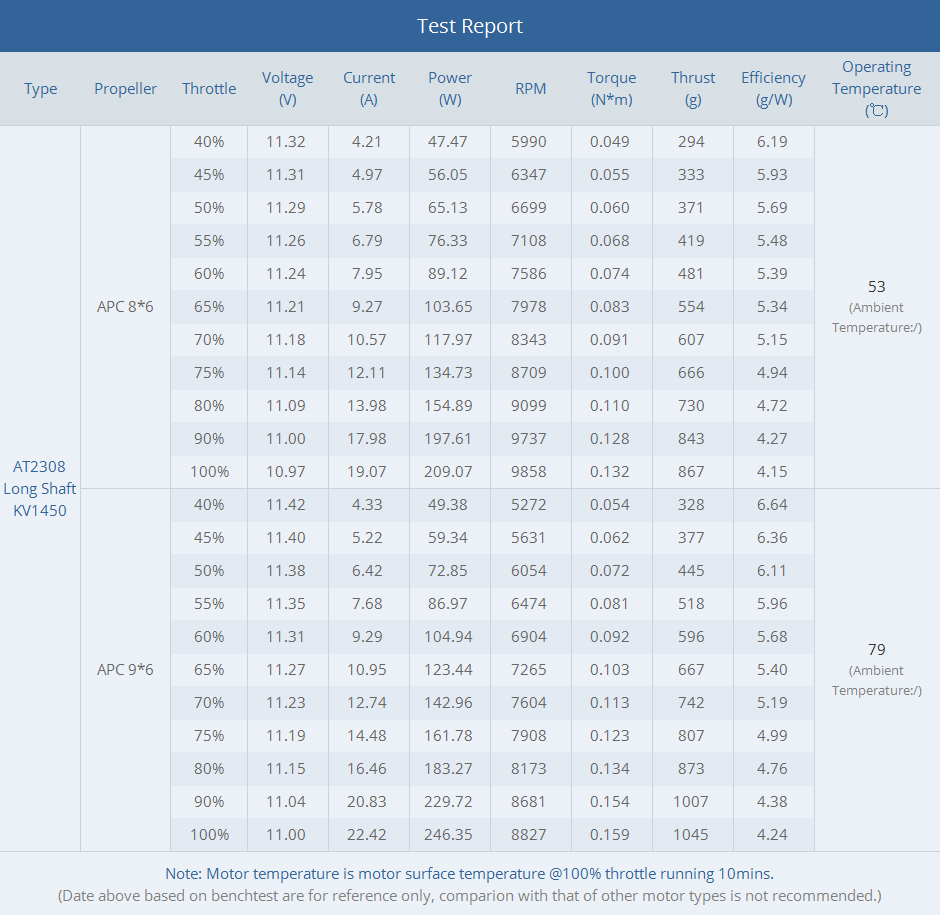Click the torque value 0.100
The image size is (940, 915).
pos(610,372)
